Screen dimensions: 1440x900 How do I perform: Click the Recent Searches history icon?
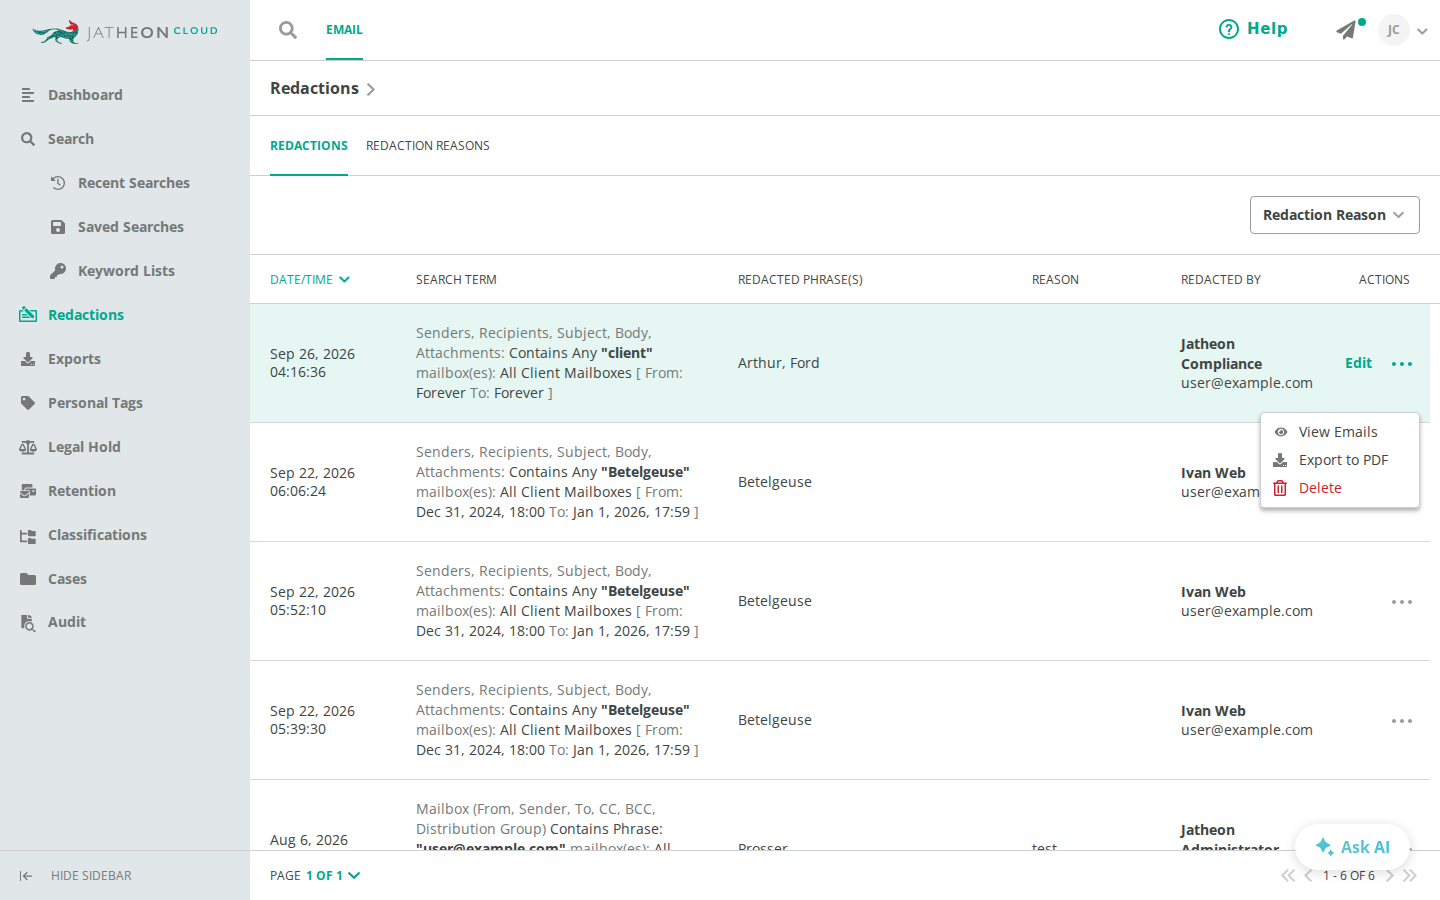[x=58, y=183]
